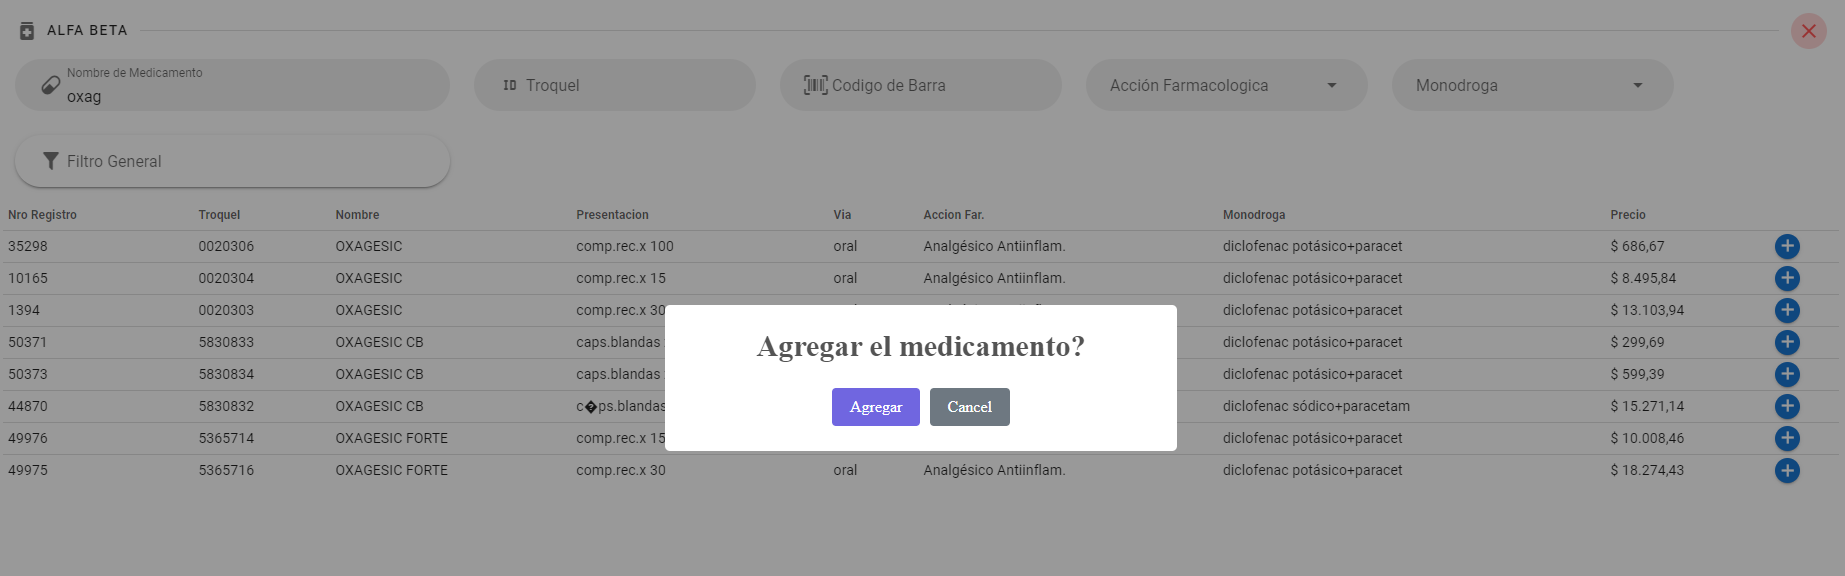Sort by Nombre column header
The height and width of the screenshot is (576, 1845).
[357, 215]
